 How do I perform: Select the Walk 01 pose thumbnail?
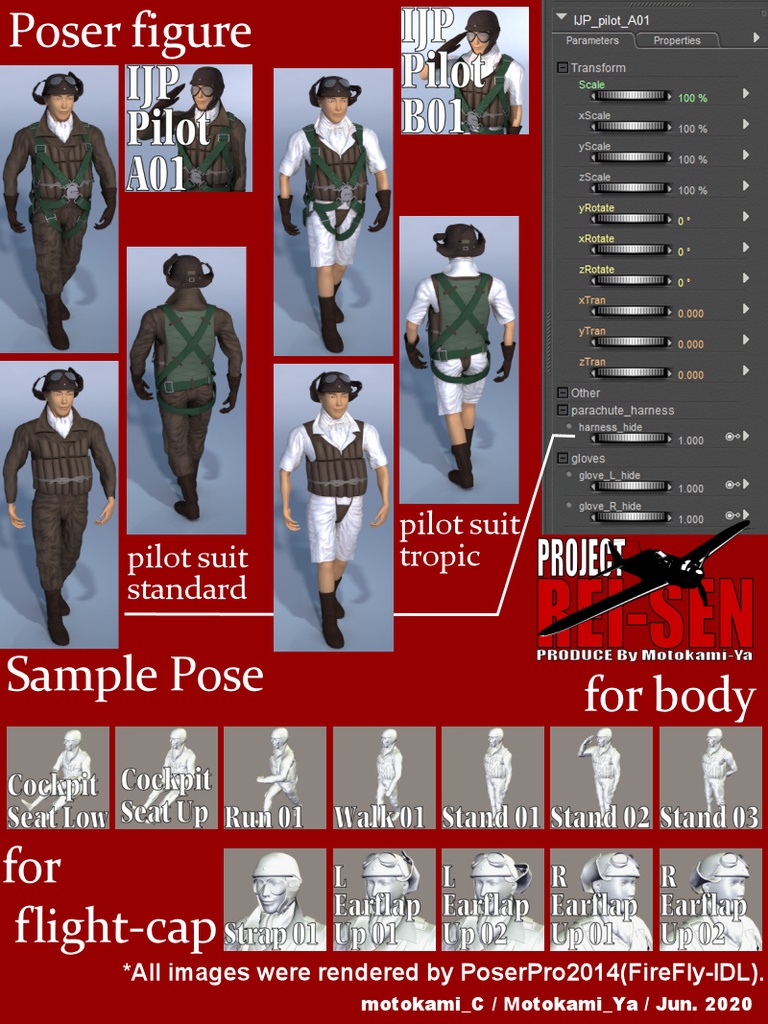point(384,778)
